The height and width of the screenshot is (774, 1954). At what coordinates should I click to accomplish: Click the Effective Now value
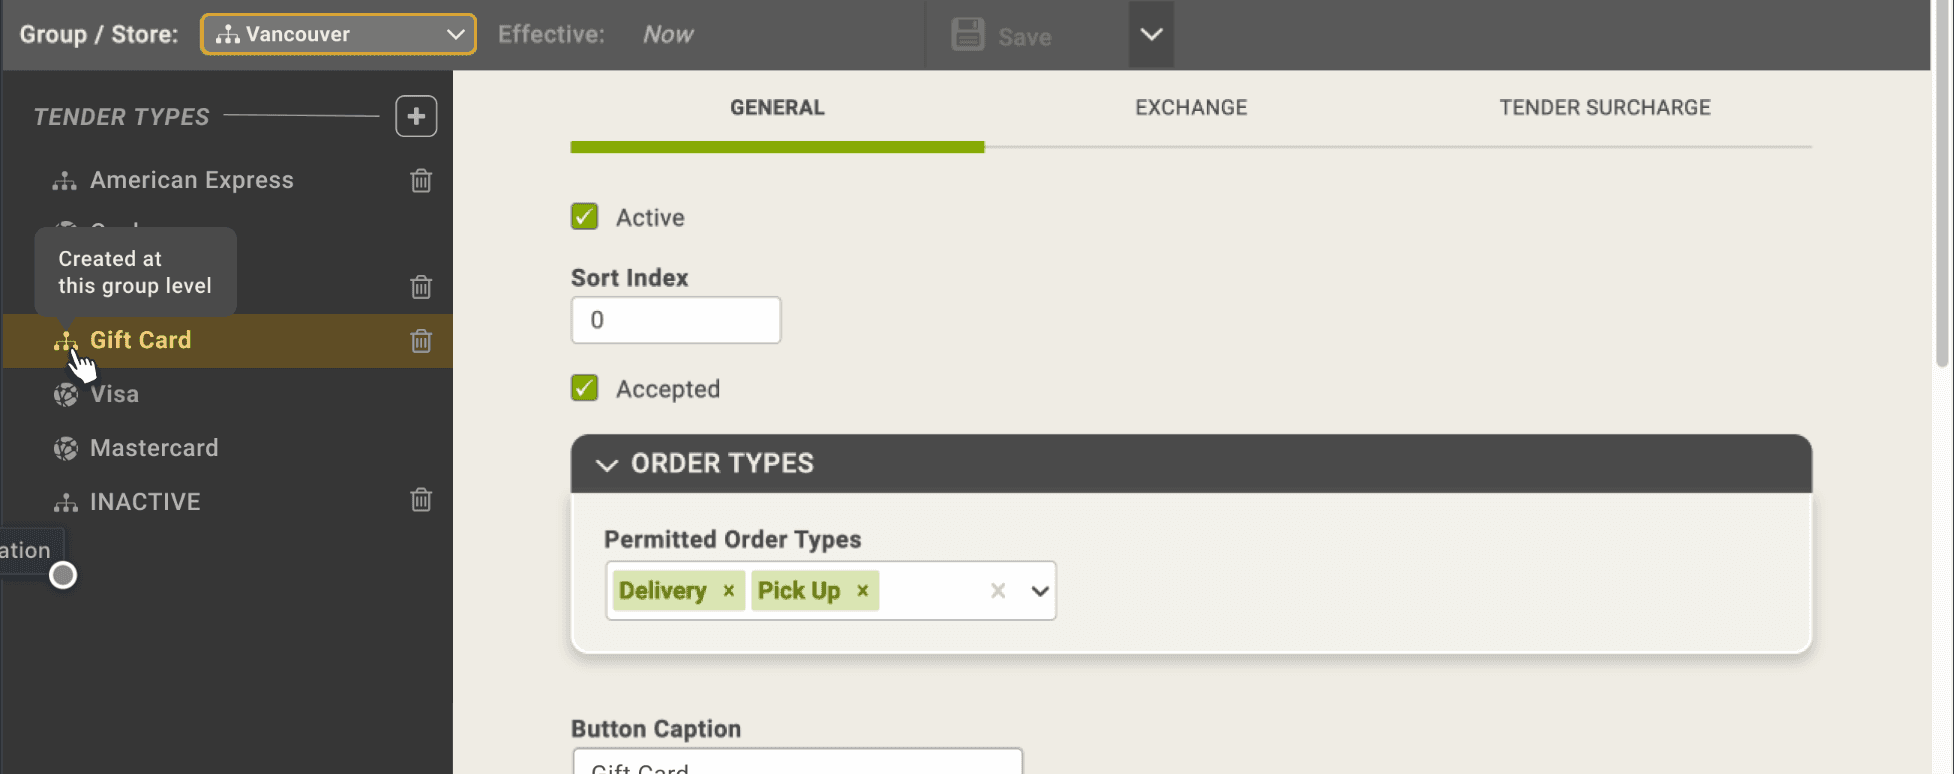668,35
